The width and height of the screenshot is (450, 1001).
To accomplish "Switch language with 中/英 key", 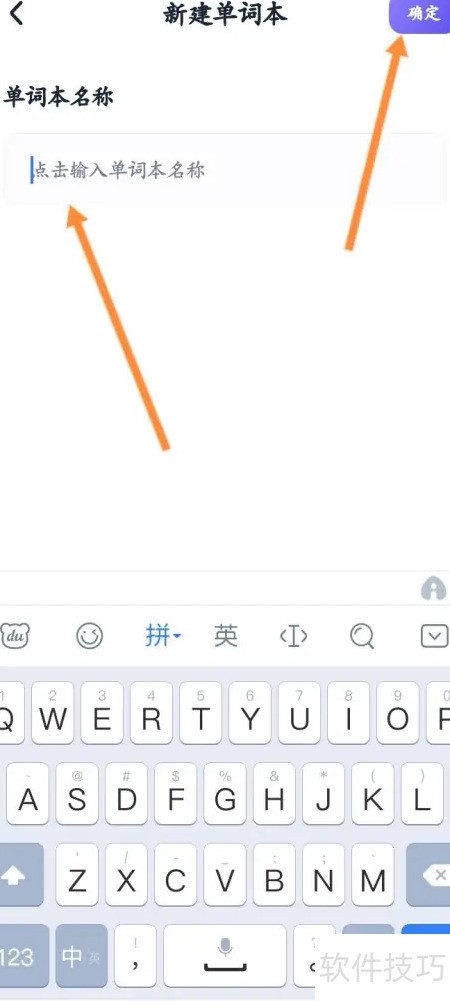I will coord(80,955).
